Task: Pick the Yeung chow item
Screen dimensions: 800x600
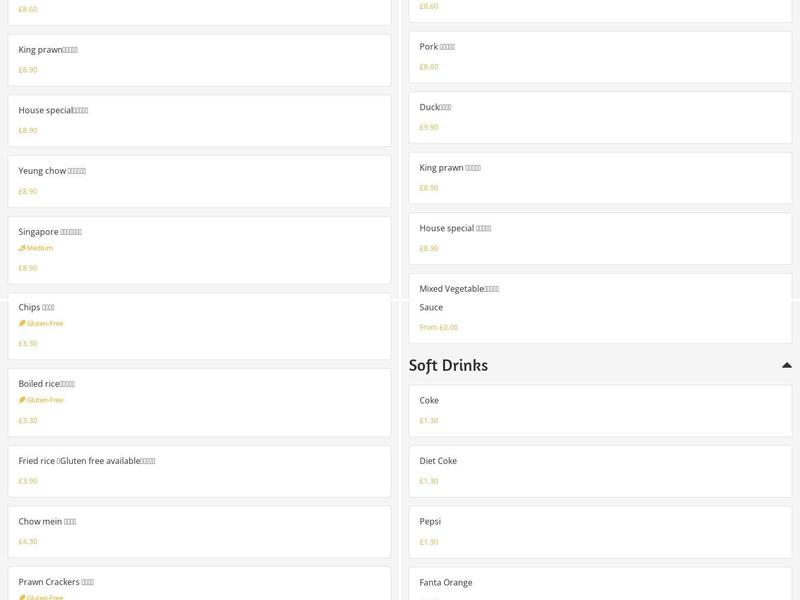Action: [x=199, y=181]
